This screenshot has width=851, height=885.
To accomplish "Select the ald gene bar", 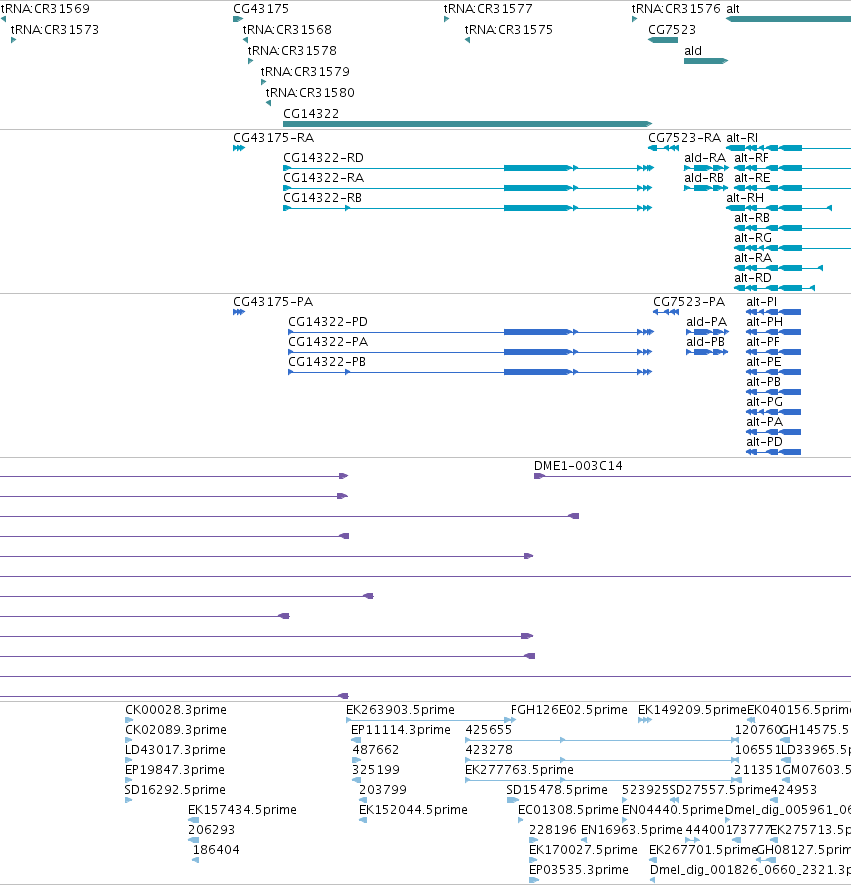I will [706, 61].
